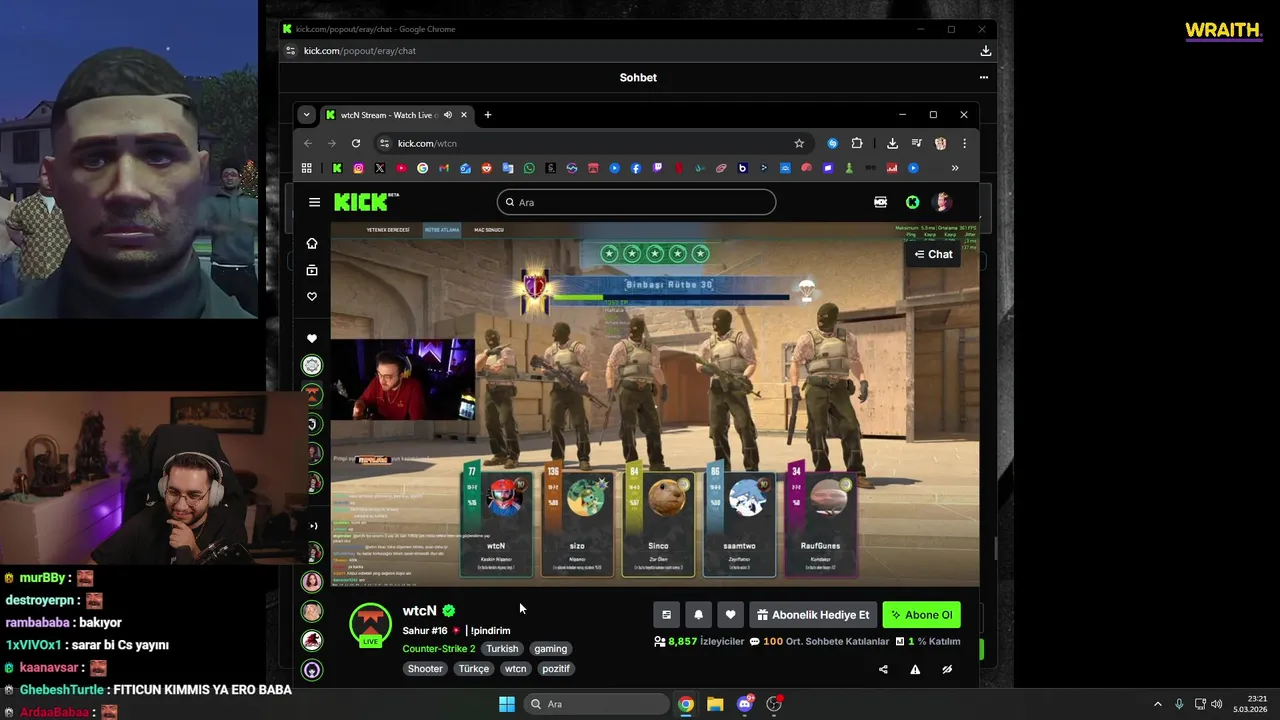
Task: Click the share icon below Abone Ol
Action: click(883, 669)
